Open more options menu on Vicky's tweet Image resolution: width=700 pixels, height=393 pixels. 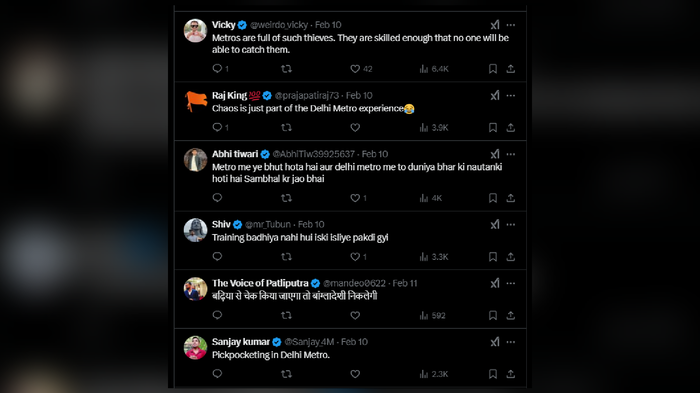click(x=511, y=25)
